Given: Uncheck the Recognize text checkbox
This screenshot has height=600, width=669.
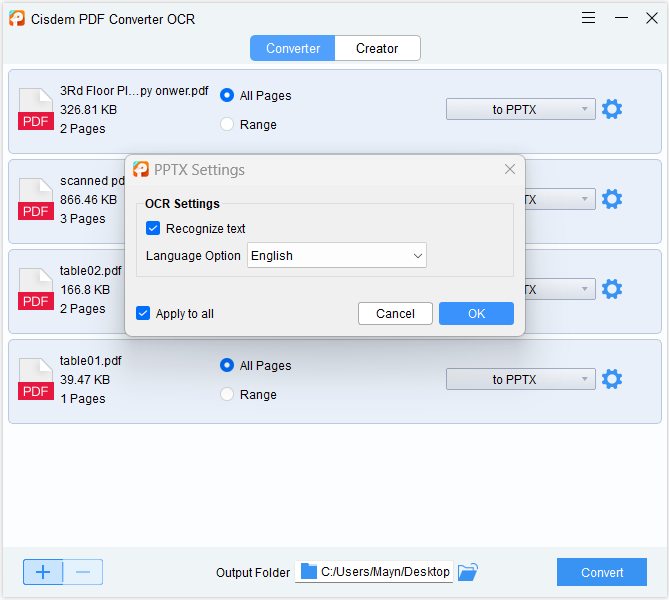Looking at the screenshot, I should tap(153, 229).
